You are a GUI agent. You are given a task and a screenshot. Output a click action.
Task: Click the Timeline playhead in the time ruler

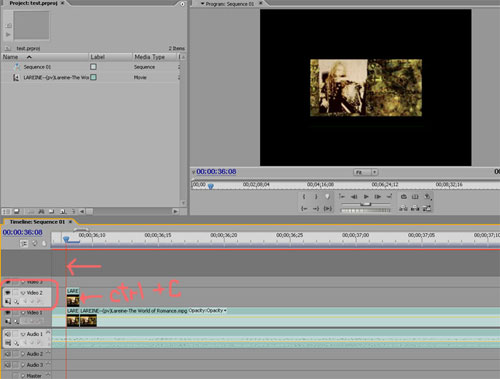point(66,239)
